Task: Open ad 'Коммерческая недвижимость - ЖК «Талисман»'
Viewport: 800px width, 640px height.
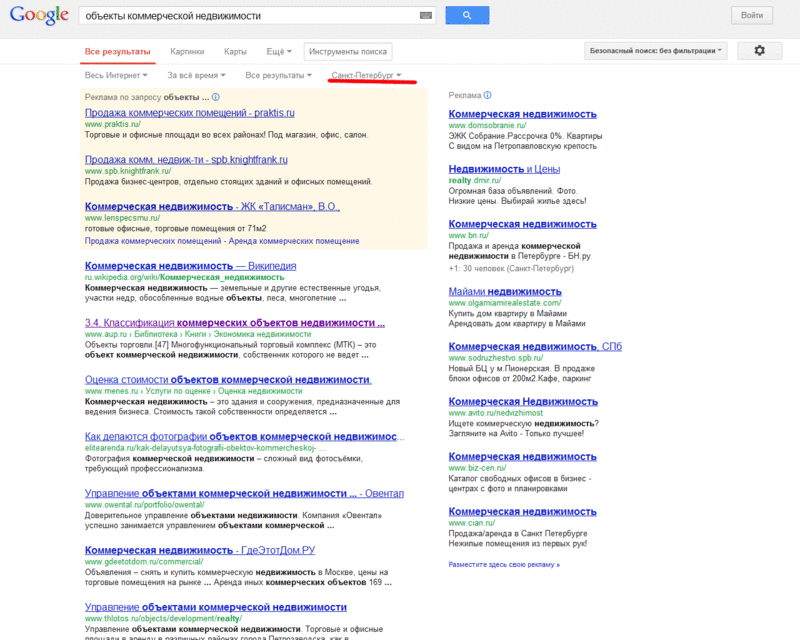Action: pyautogui.click(x=212, y=207)
